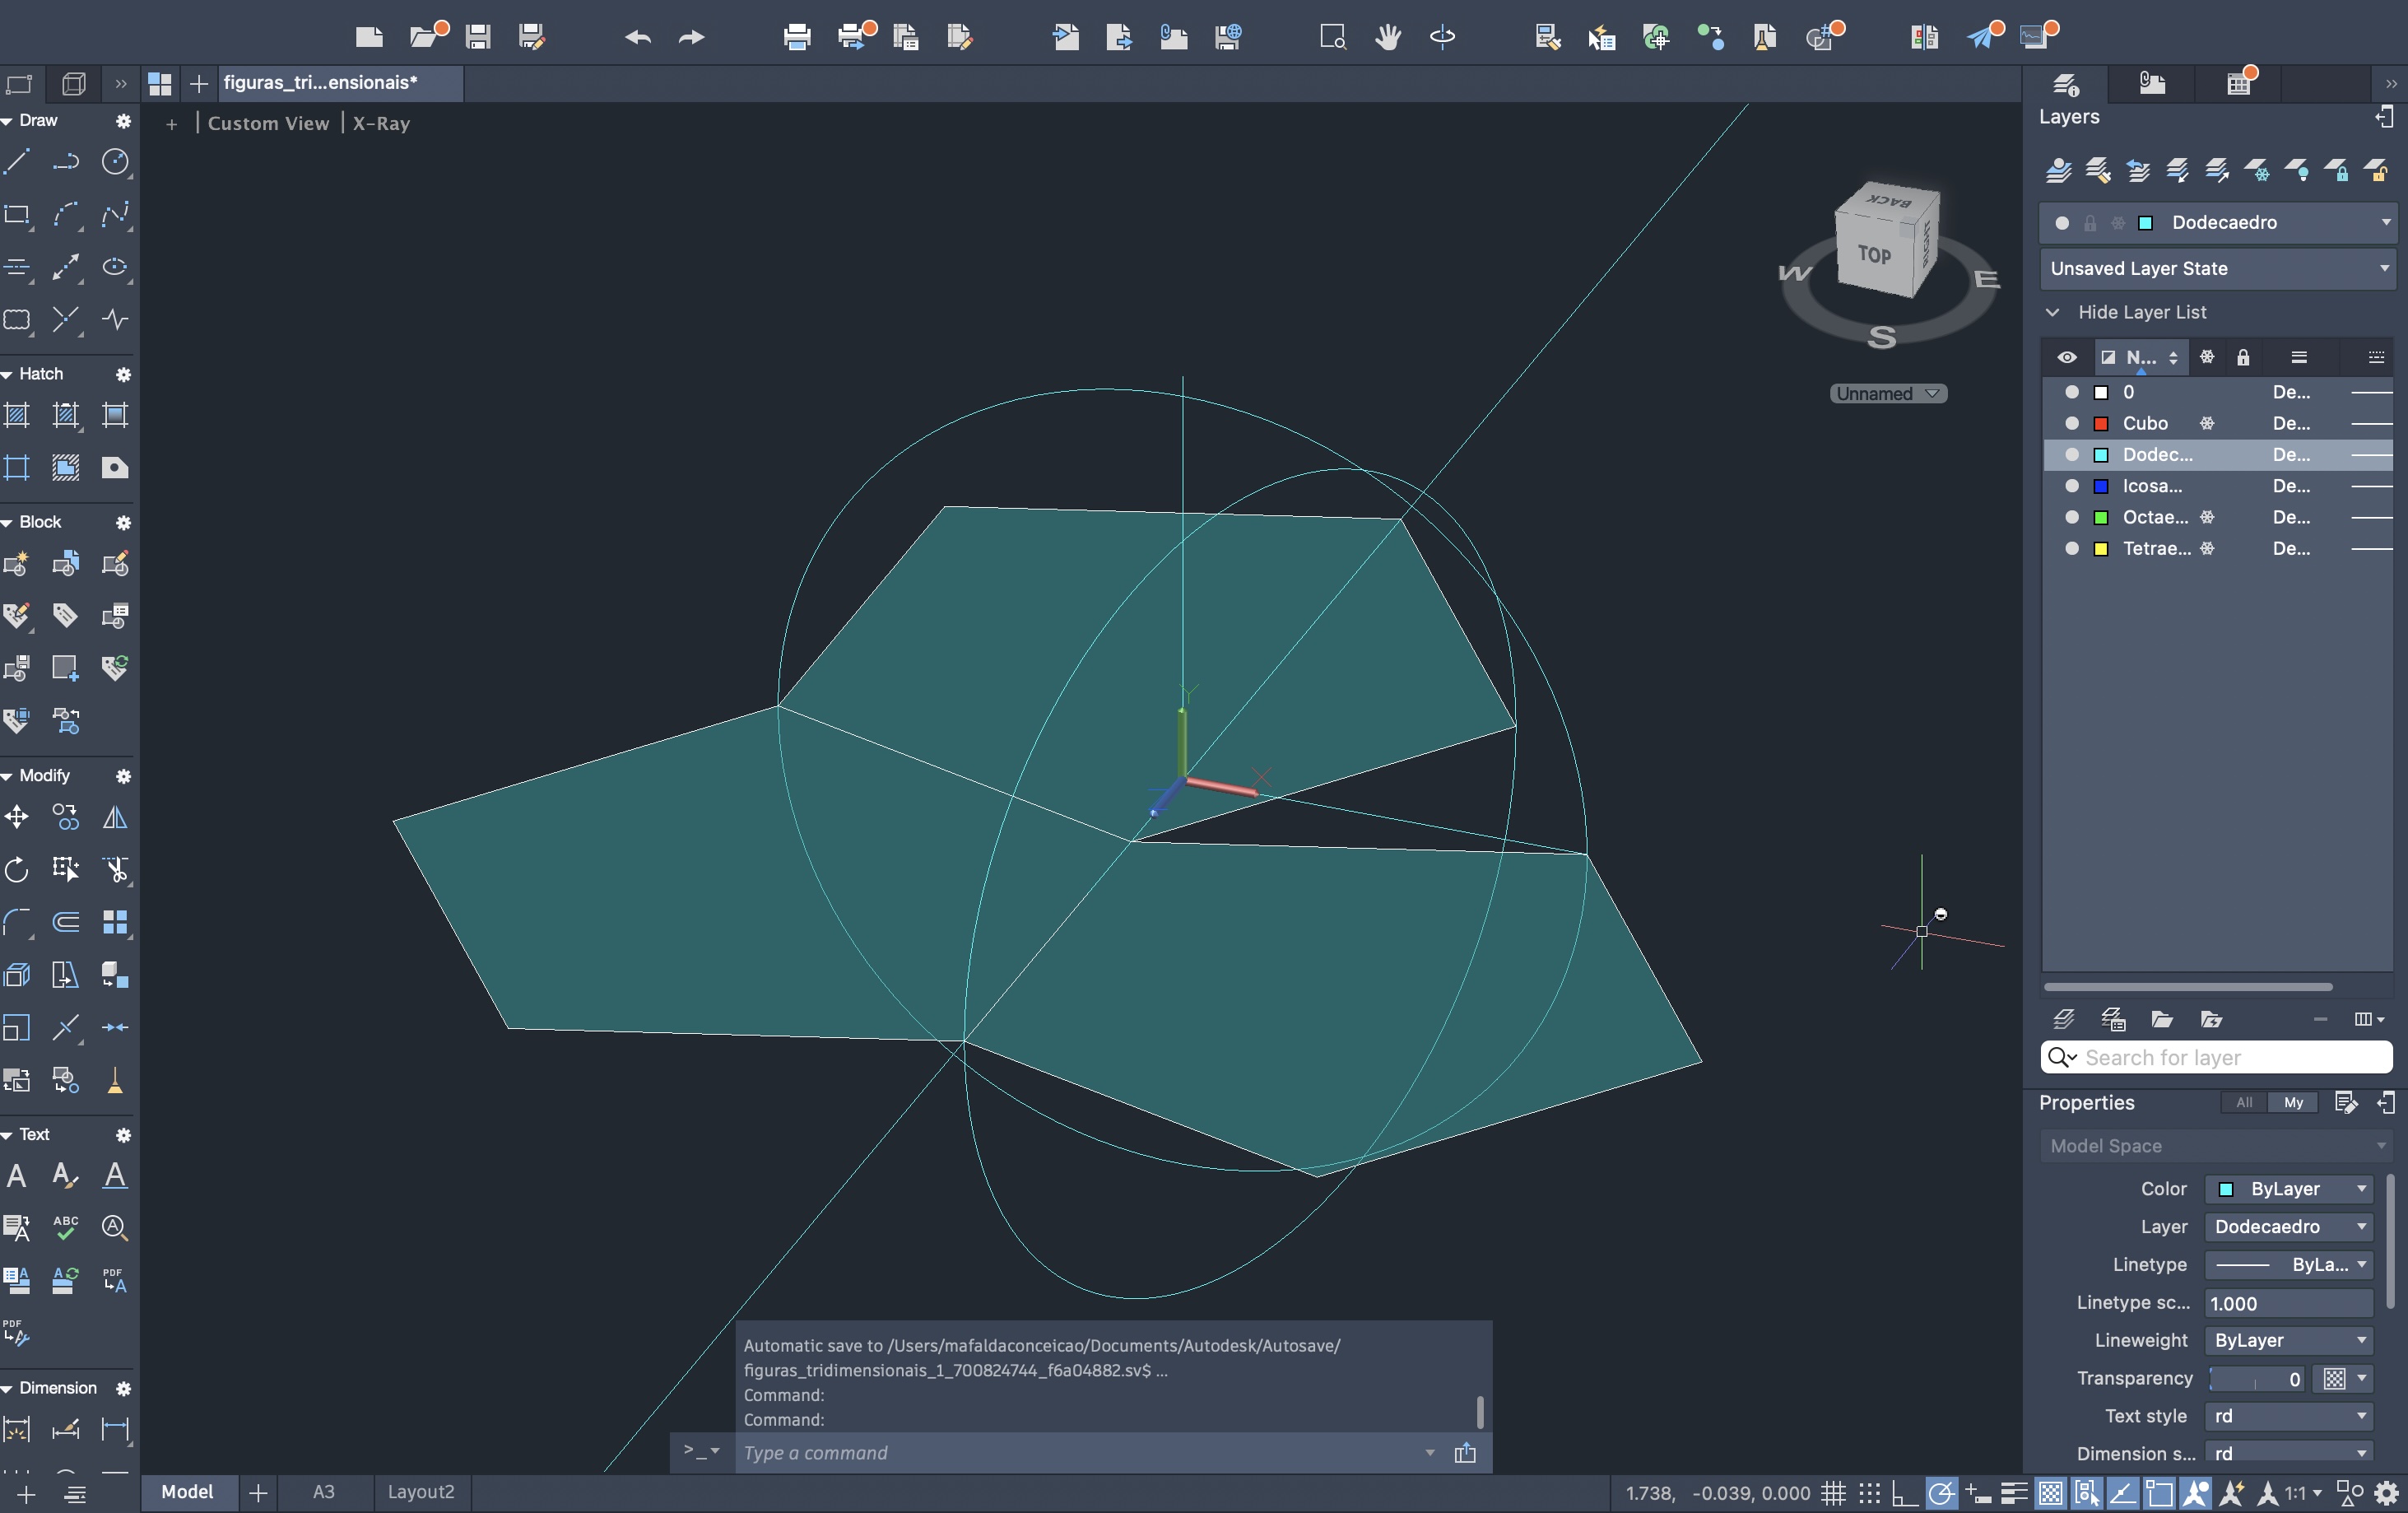Open the Lineweight ByLayer dropdown
This screenshot has height=1513, width=2408.
pos(2287,1340)
